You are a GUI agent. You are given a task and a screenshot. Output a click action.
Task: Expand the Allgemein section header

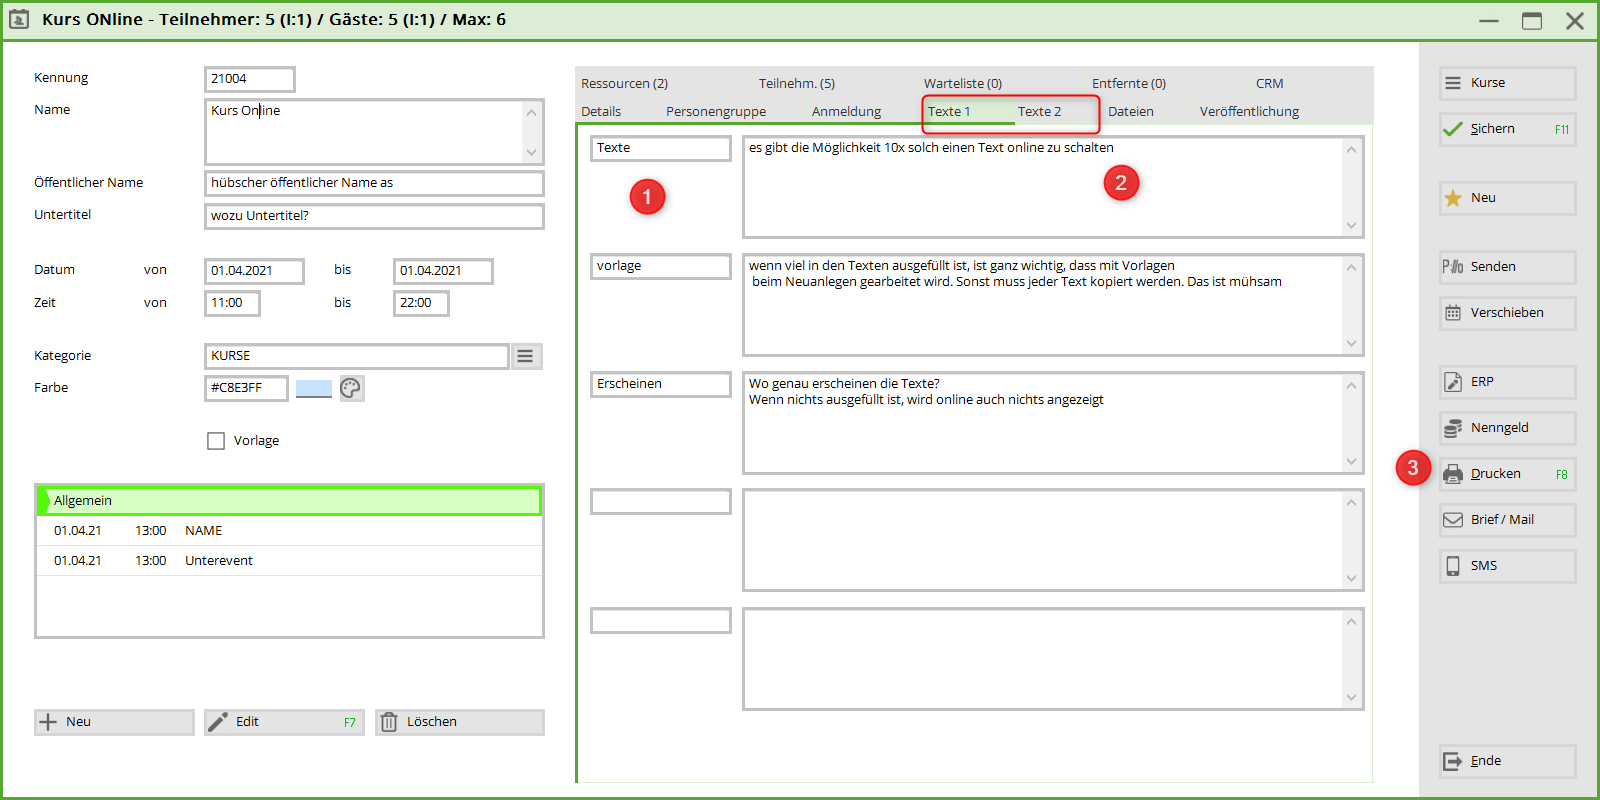tap(289, 500)
